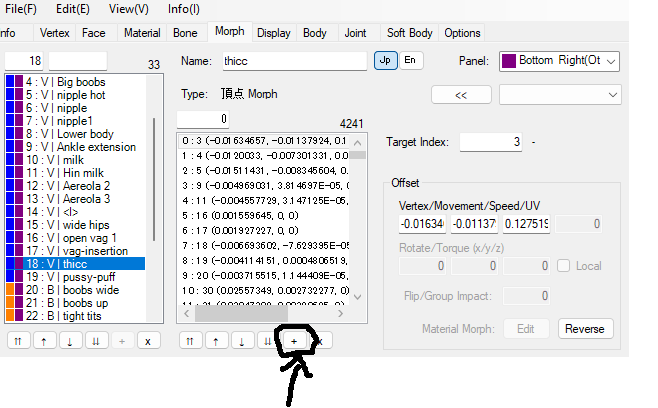Select morph '15 : V | wide hips'

[76, 225]
